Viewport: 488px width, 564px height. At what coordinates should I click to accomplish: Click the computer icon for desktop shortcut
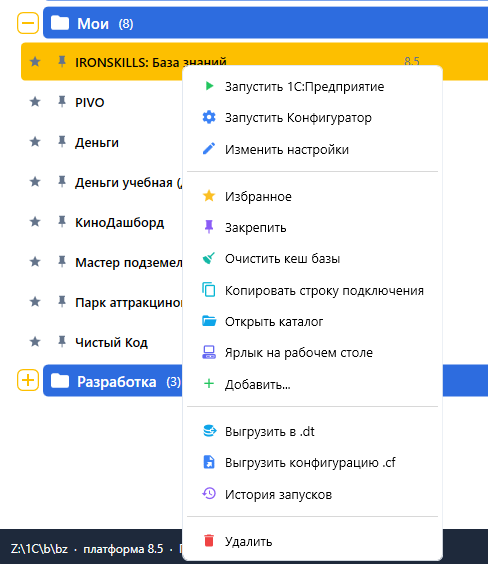pyautogui.click(x=209, y=352)
